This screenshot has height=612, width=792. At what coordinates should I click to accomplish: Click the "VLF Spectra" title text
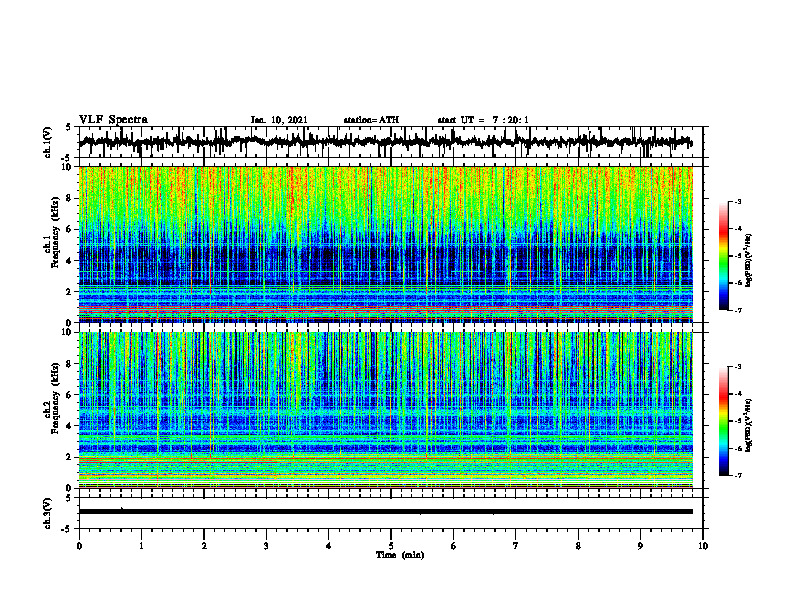[x=113, y=120]
